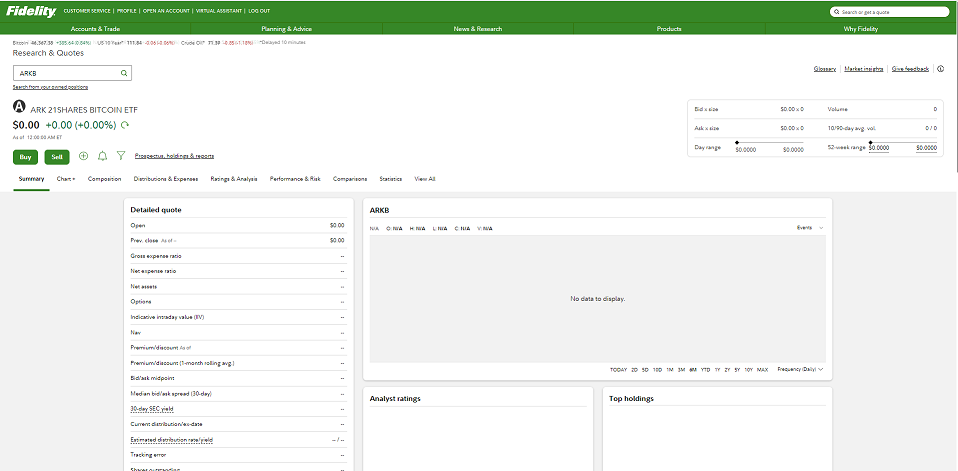Viewport: 958px width, 471px height.
Task: Click the Analyst ratings heading
Action: point(395,399)
